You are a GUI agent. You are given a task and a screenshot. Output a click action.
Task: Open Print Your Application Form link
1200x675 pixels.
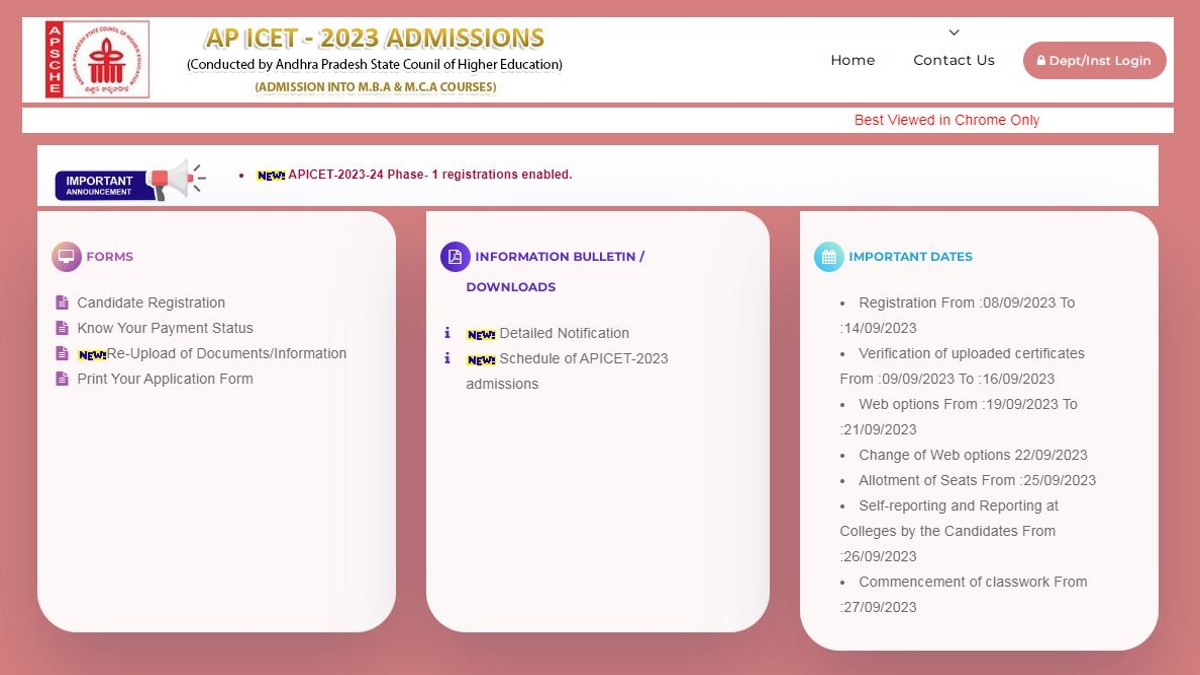165,379
